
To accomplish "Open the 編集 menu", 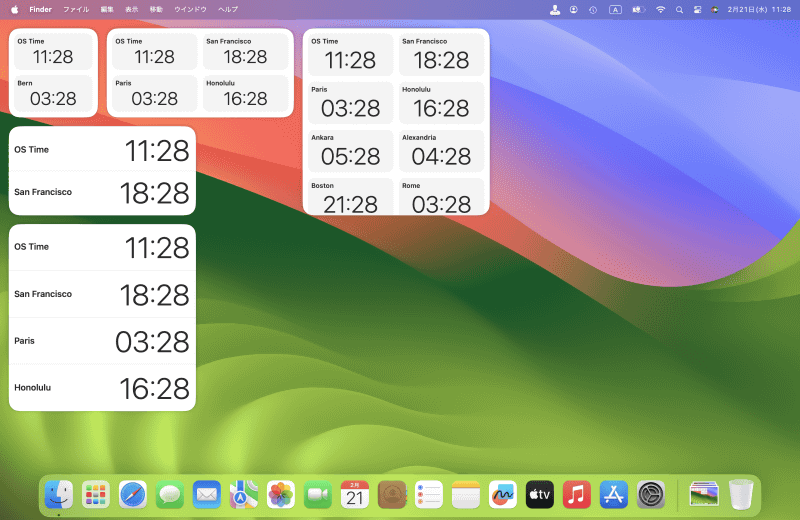I will pos(107,9).
